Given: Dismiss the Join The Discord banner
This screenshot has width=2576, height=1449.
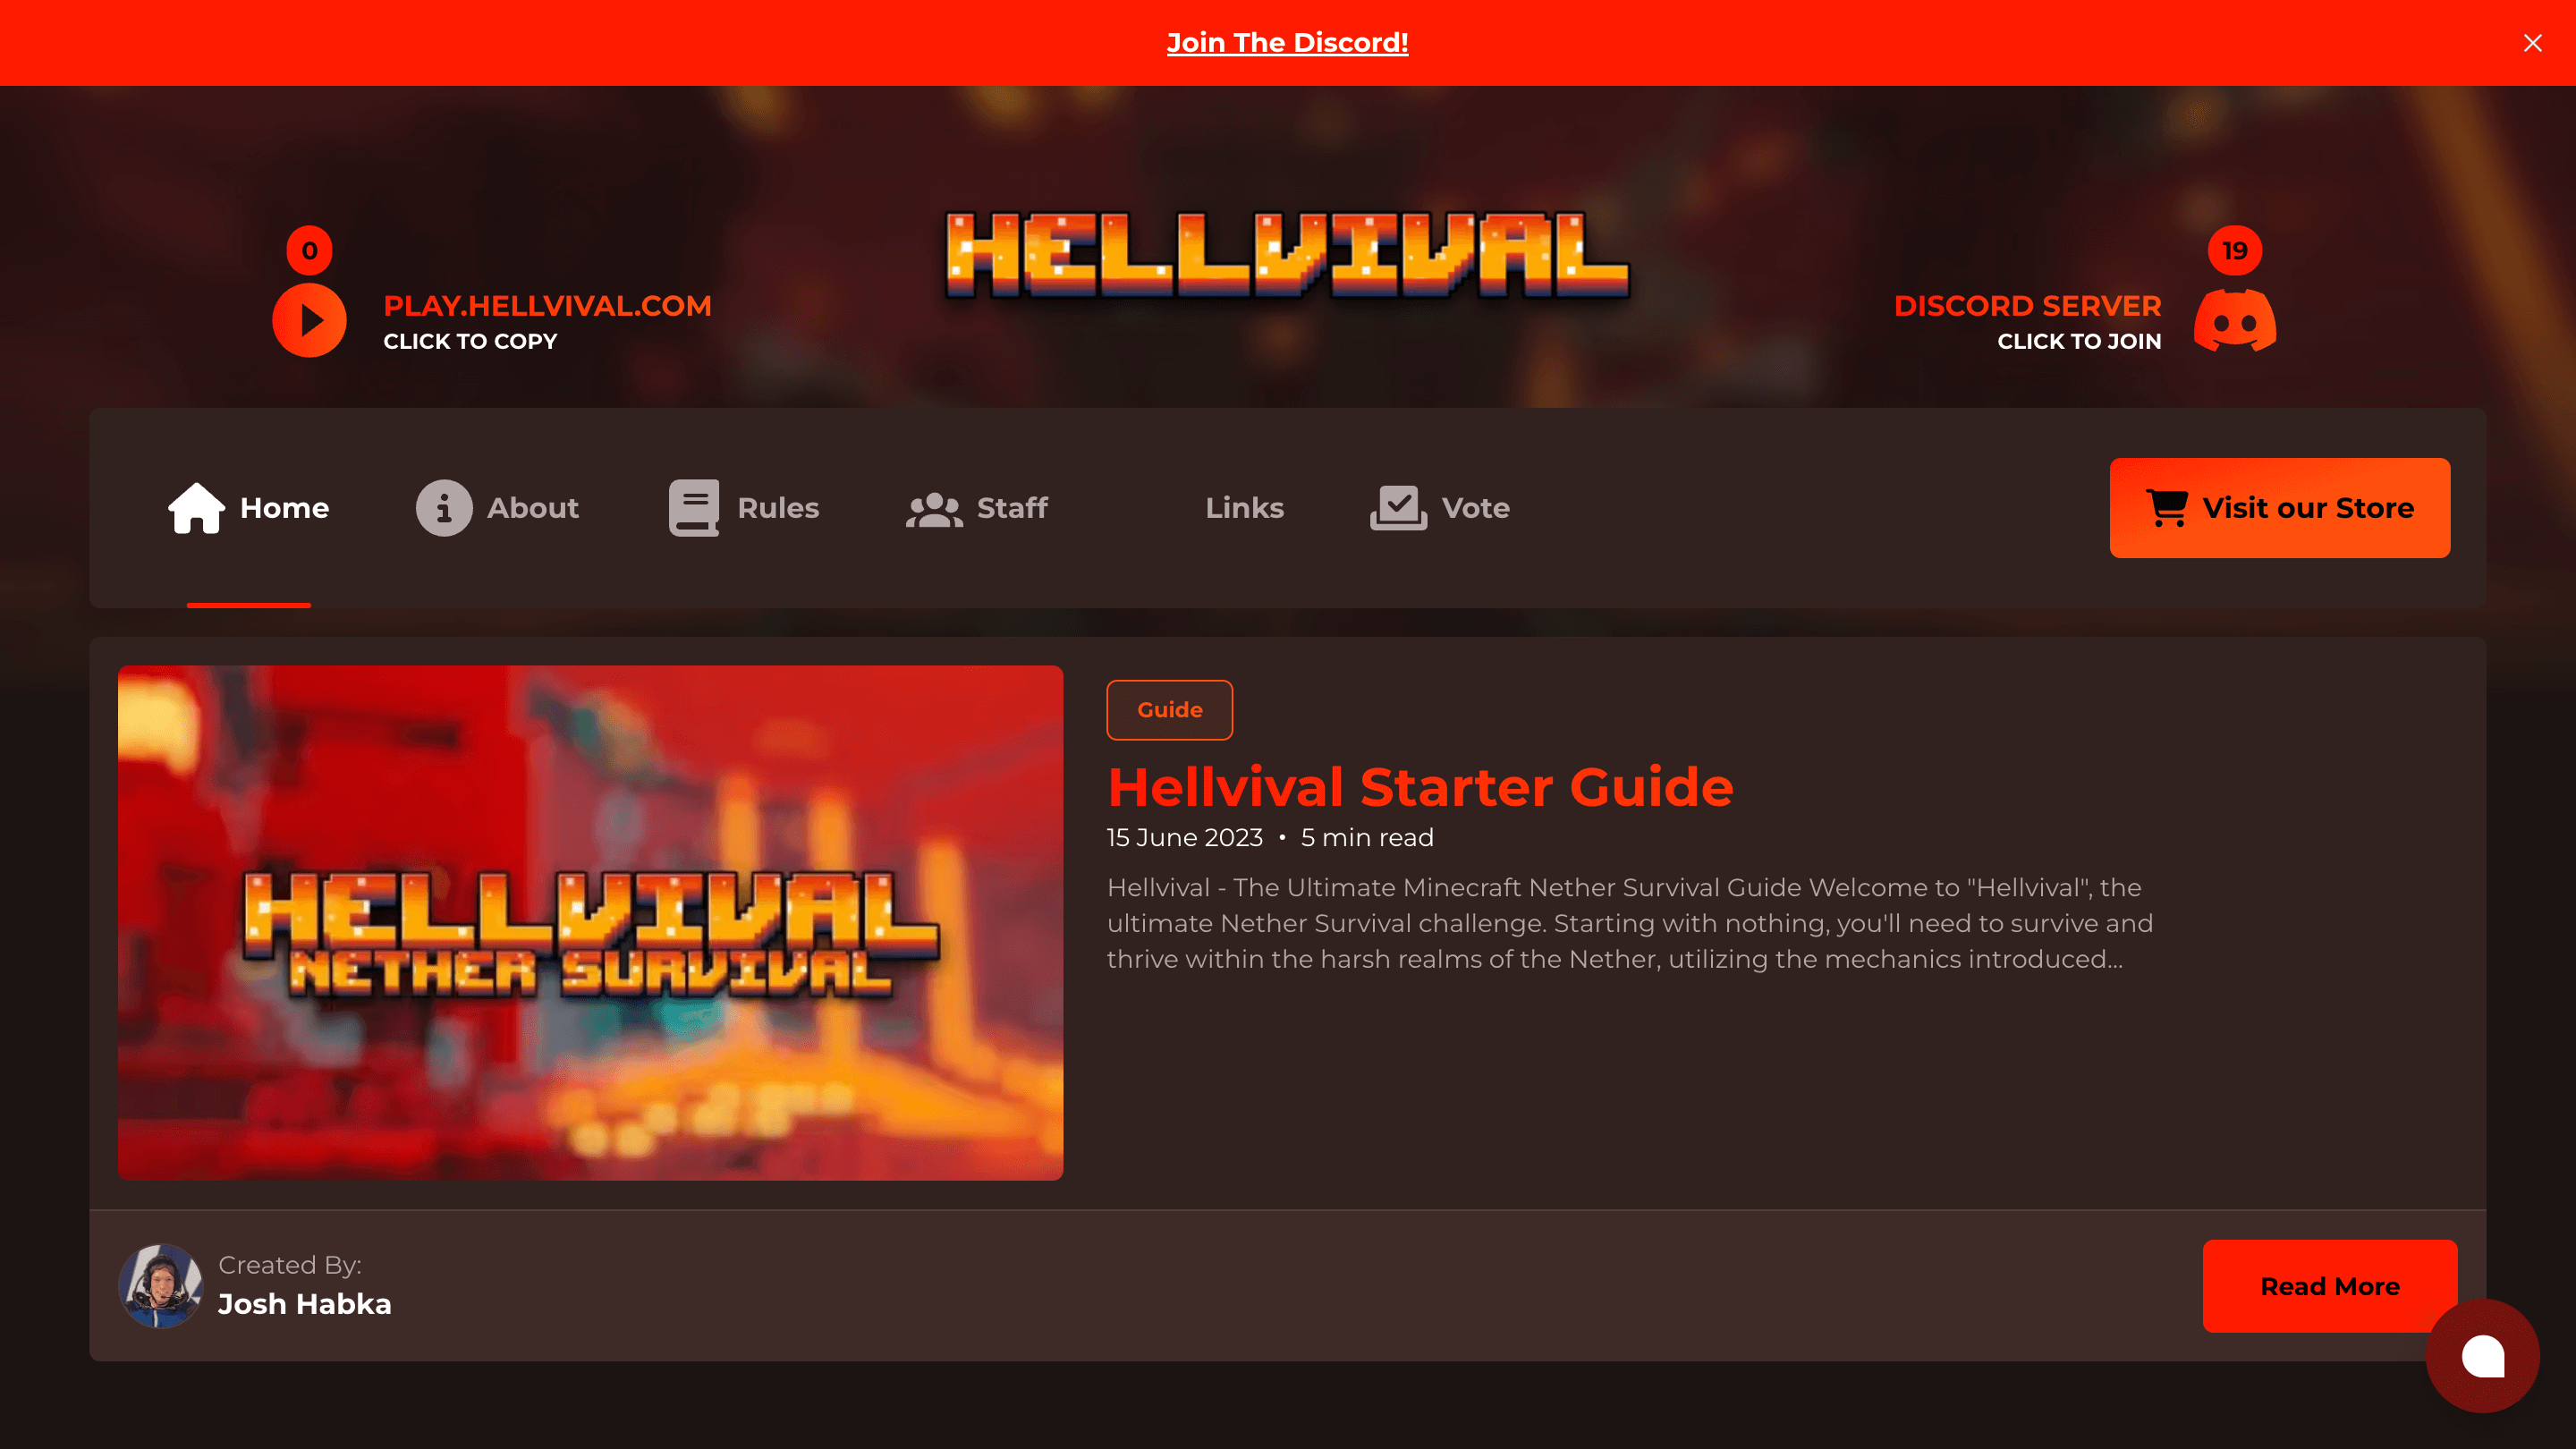Looking at the screenshot, I should pos(2532,43).
